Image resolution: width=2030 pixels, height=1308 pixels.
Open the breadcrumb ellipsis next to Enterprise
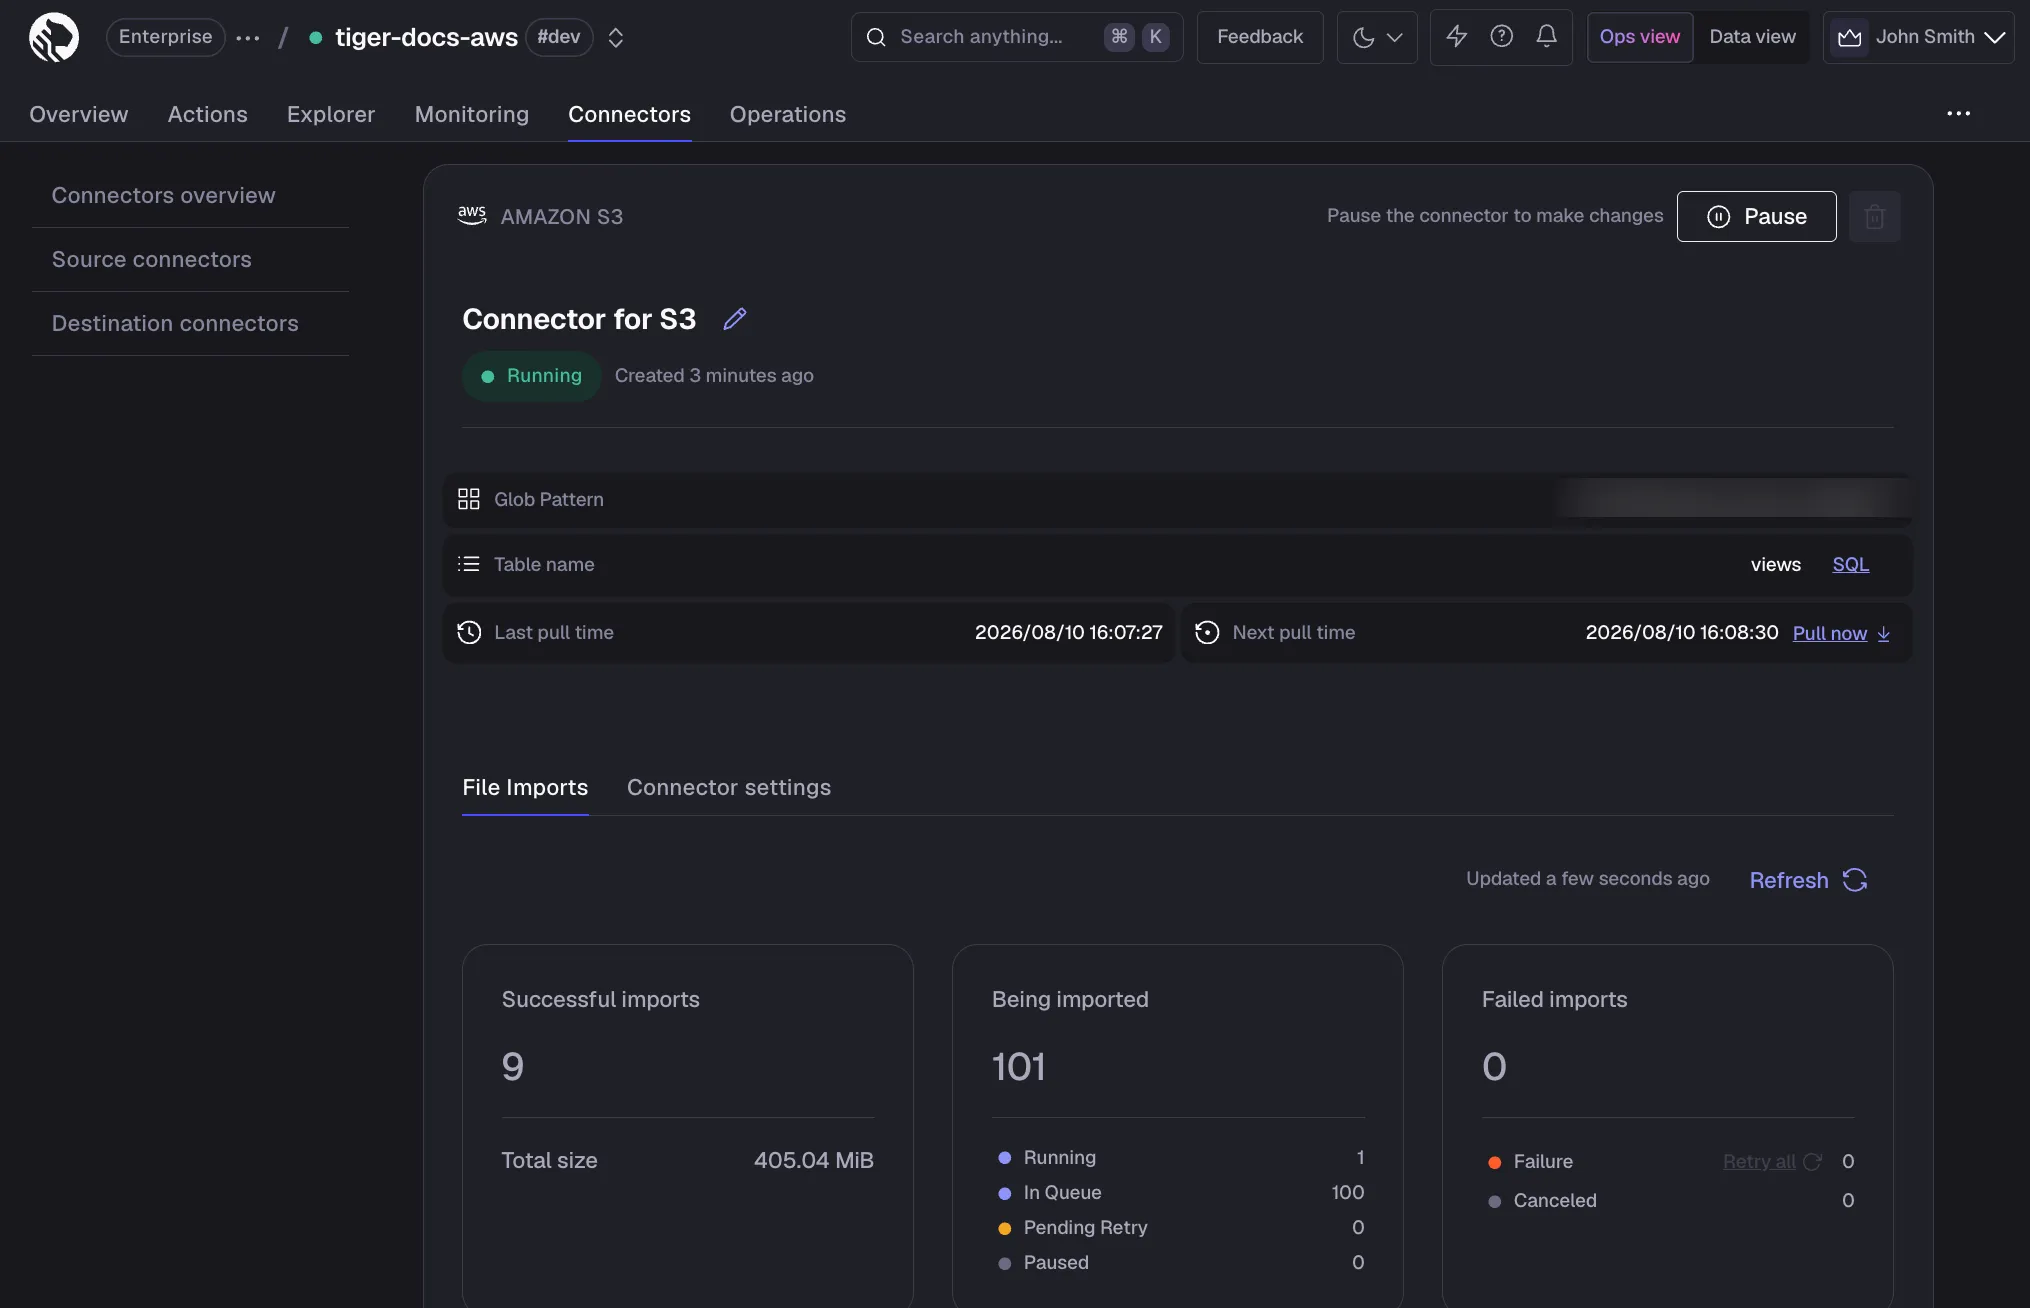click(248, 38)
